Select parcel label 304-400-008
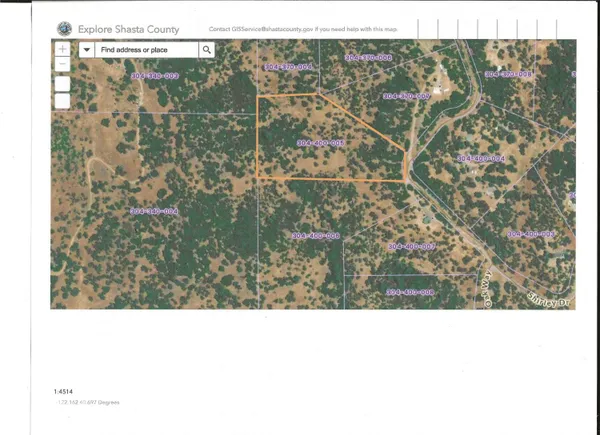The image size is (600, 435). [x=410, y=292]
